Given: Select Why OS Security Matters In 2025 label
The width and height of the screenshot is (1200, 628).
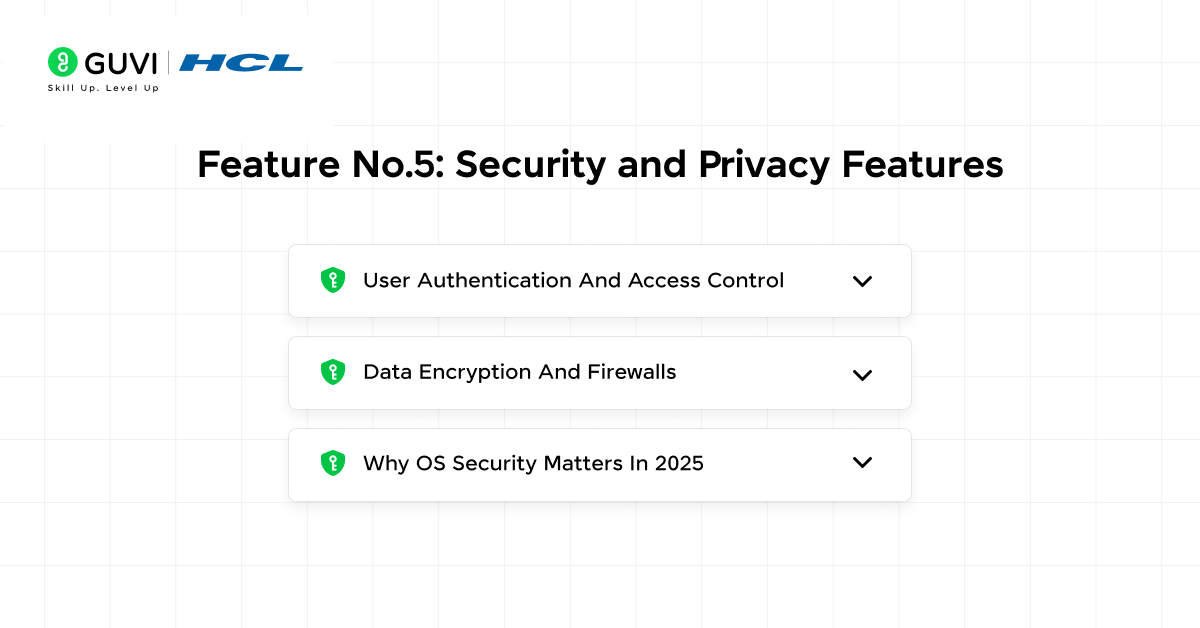Looking at the screenshot, I should coord(533,464).
